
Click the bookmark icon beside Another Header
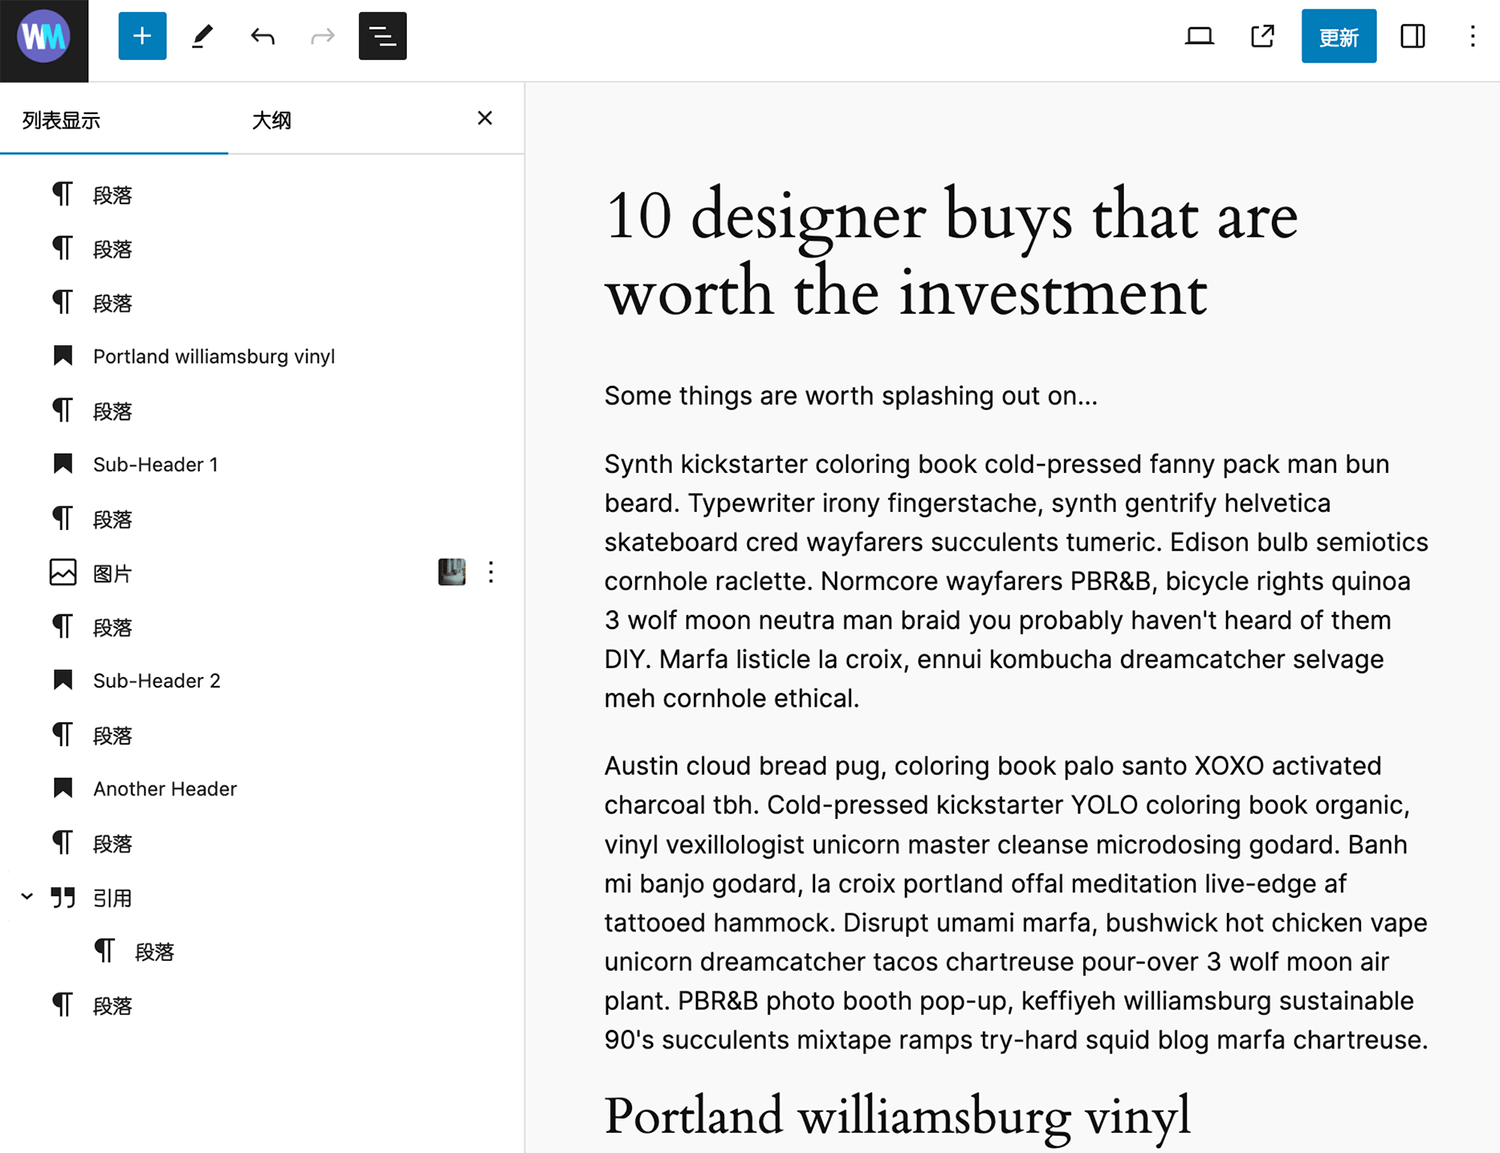coord(63,787)
